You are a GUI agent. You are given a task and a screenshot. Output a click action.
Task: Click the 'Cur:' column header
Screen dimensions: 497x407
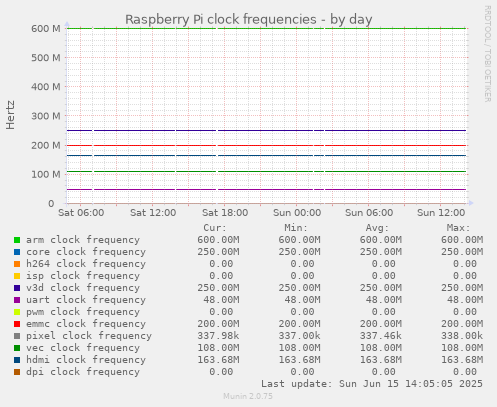coord(215,228)
